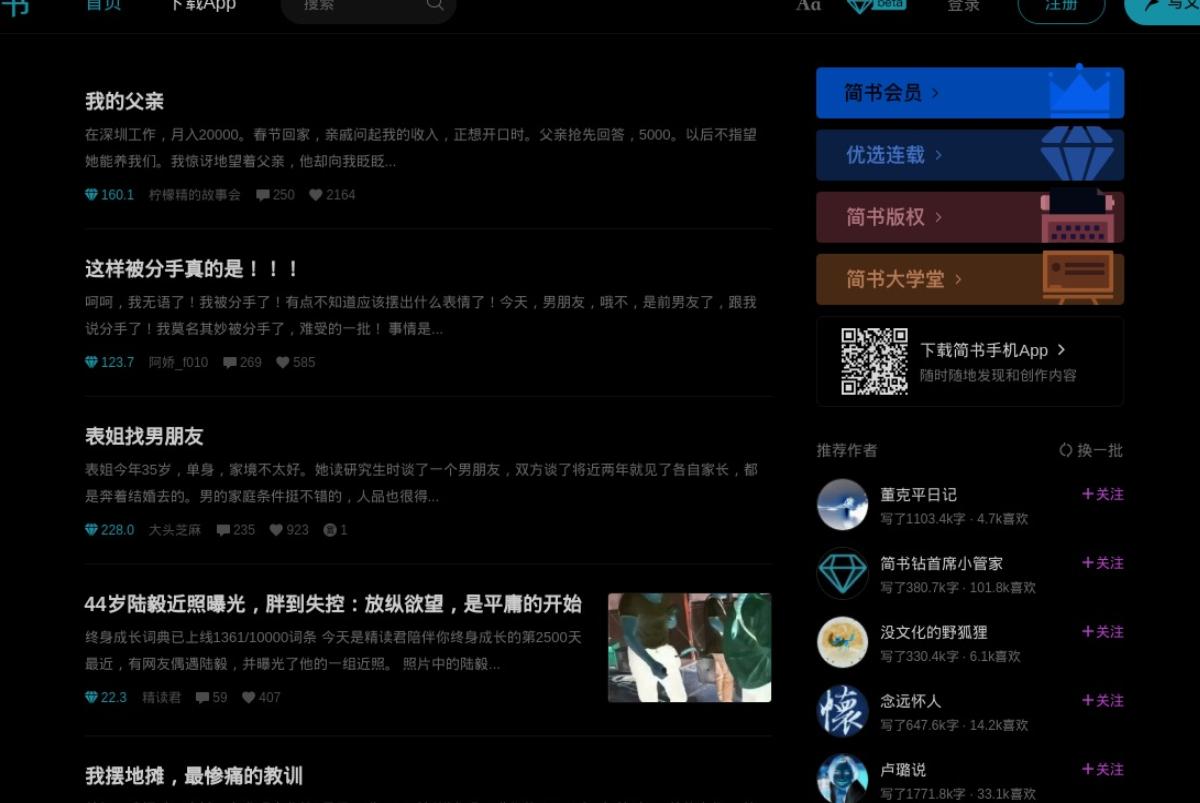Open article 44岁陆毅近照曝光

pos(333,604)
